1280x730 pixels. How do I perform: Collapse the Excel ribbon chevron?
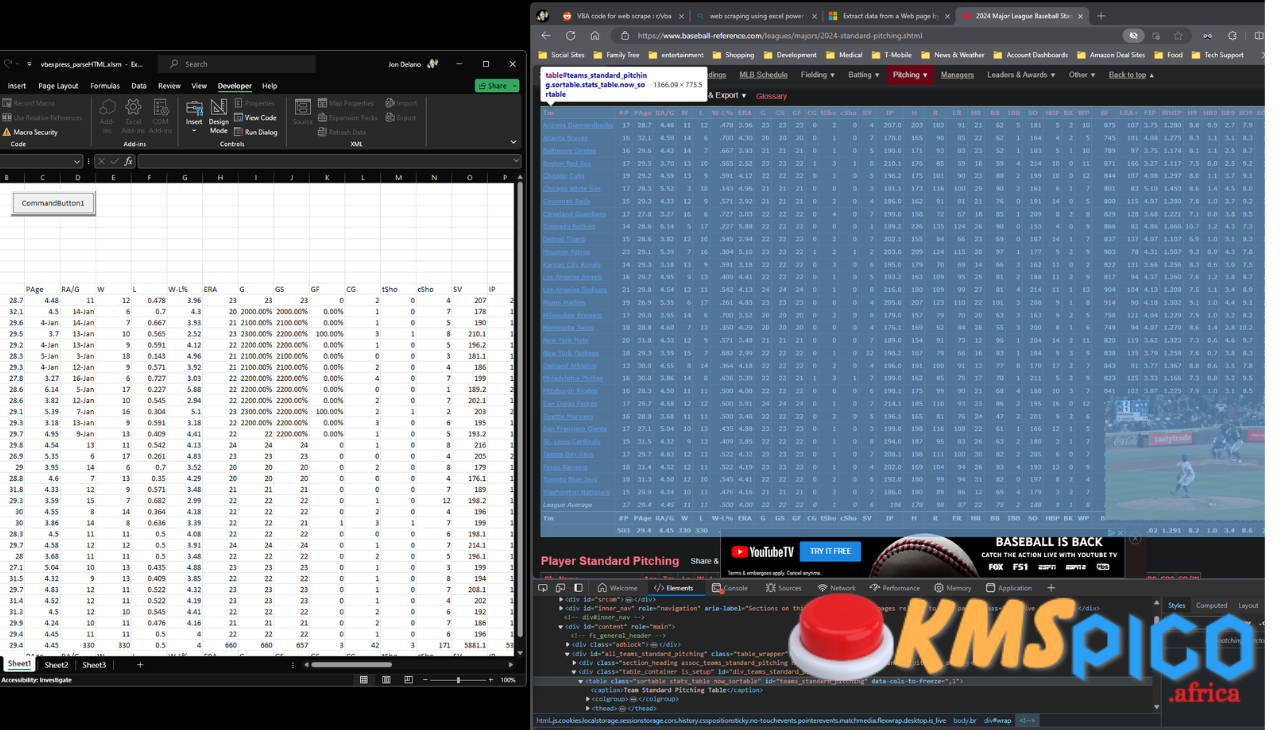pyautogui.click(x=515, y=144)
